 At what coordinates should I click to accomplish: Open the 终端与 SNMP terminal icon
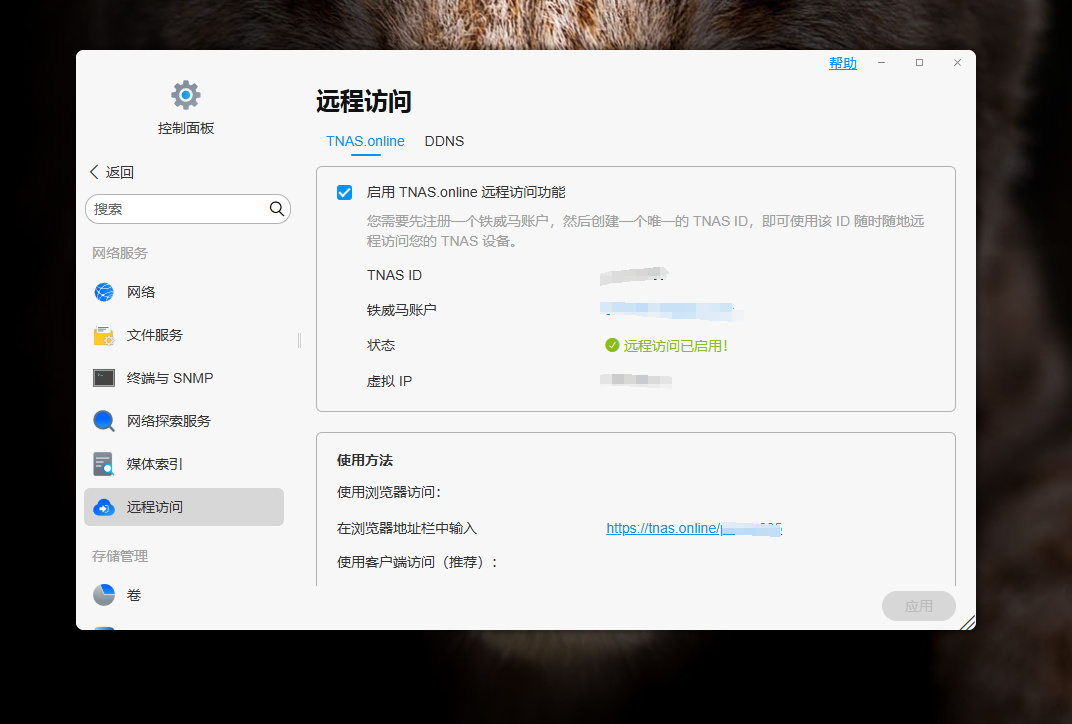[x=104, y=378]
